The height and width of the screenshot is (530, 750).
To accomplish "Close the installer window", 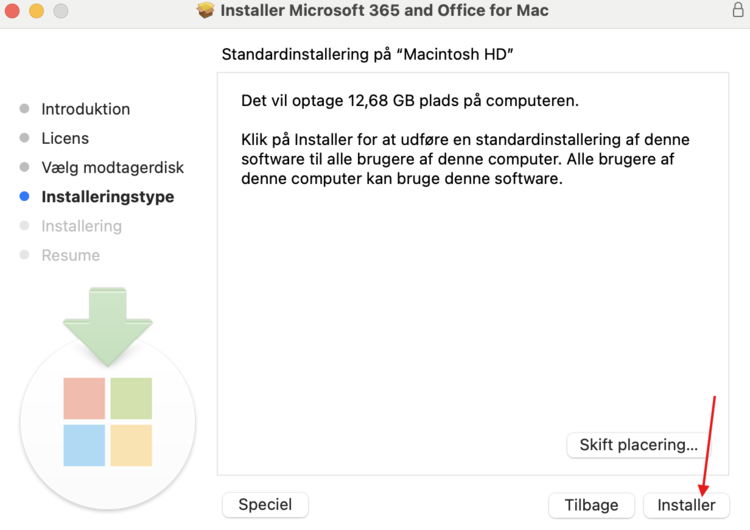I will 12,11.
